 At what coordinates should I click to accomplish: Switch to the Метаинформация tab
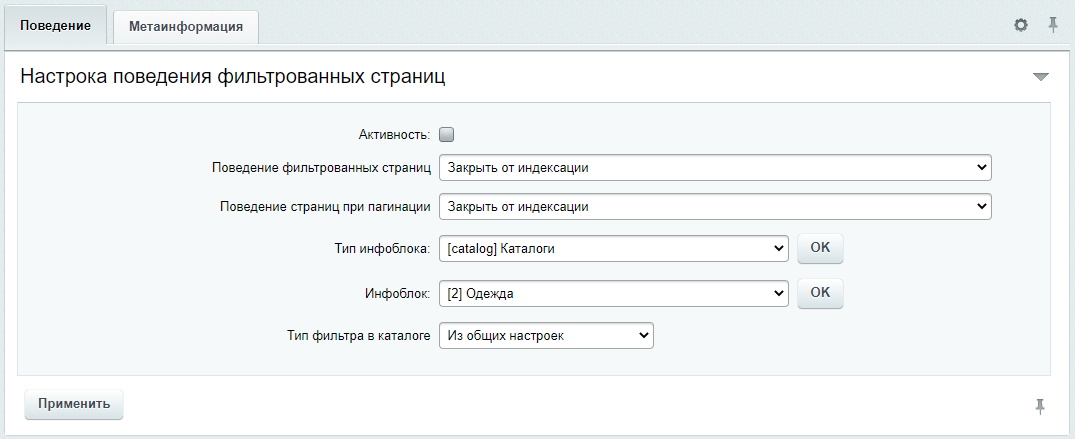pyautogui.click(x=186, y=27)
